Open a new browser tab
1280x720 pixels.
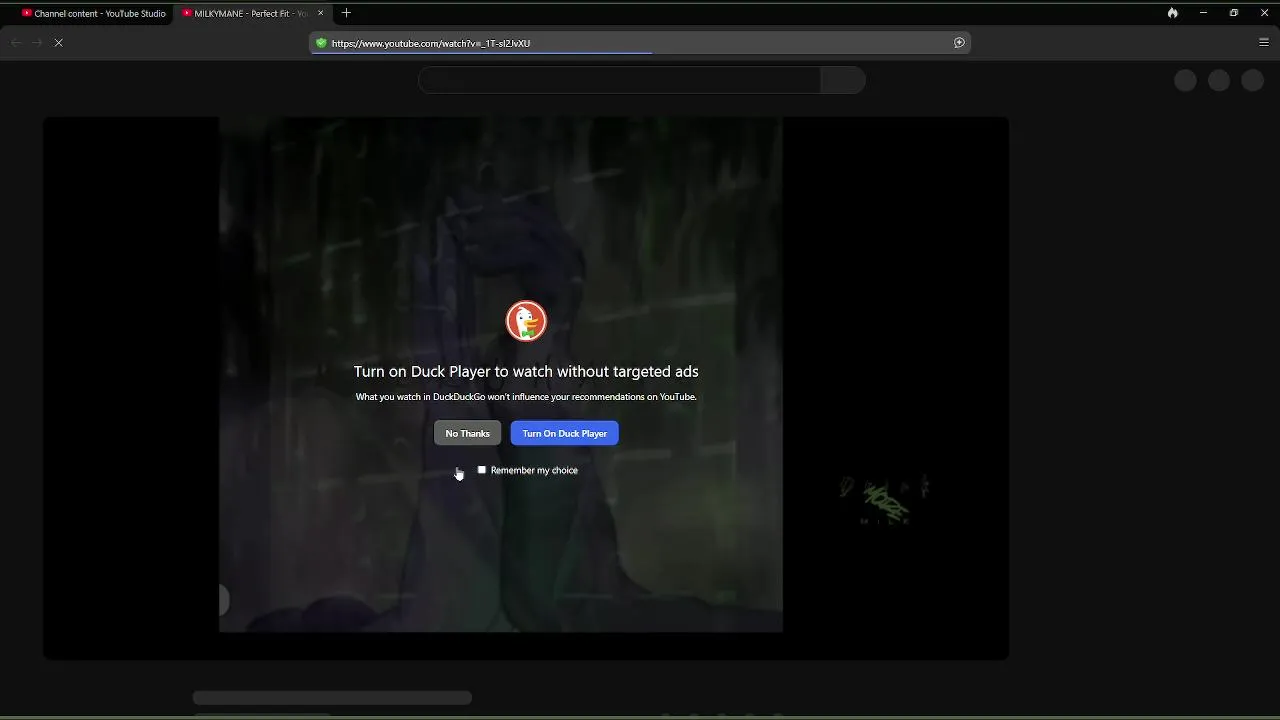(x=346, y=13)
